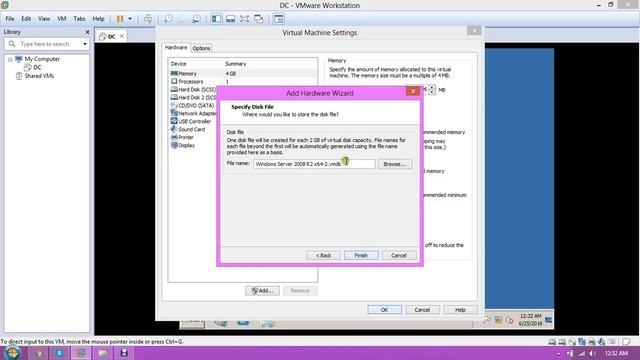
Task: Collapse the My Computer tree node
Action: coord(10,59)
